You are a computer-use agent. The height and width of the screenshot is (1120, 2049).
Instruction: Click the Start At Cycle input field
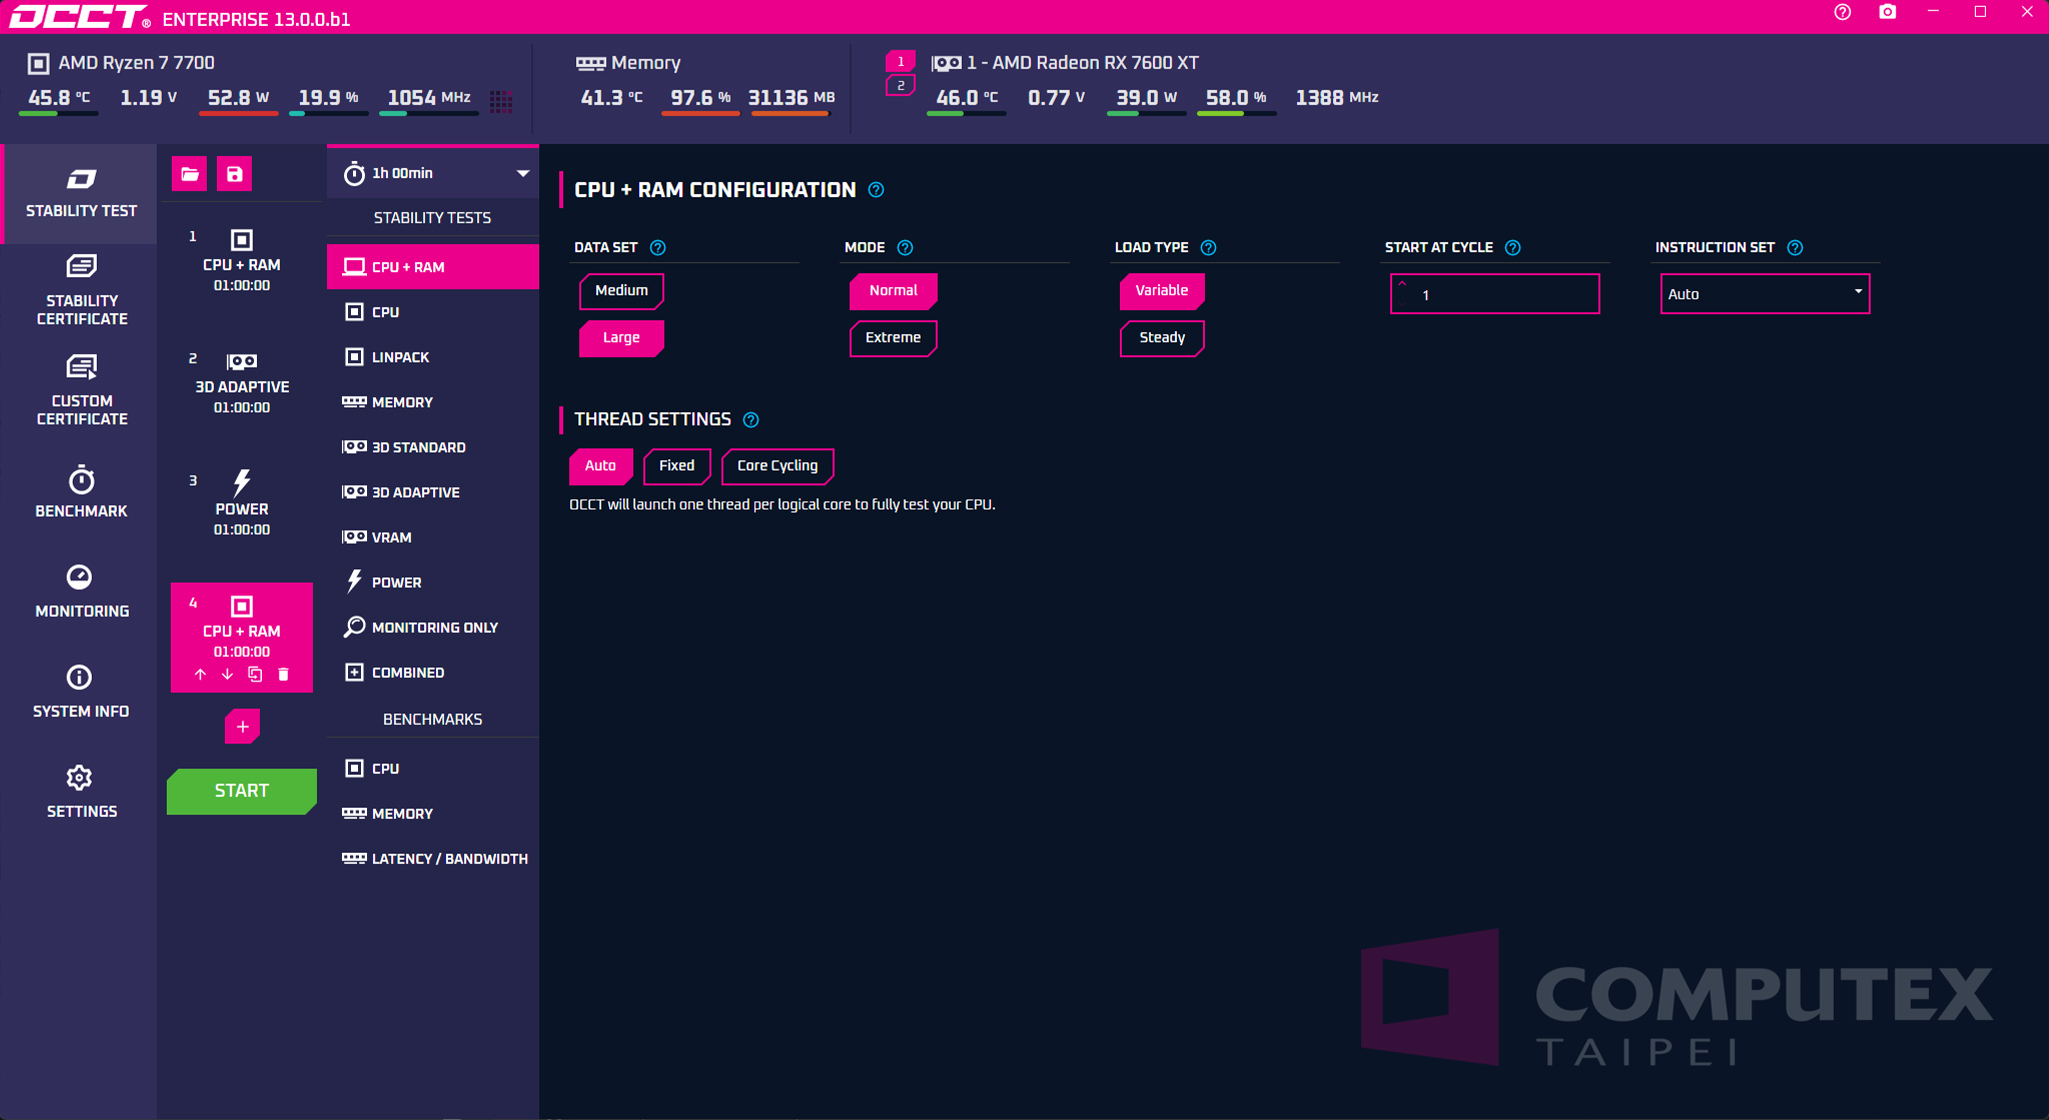coord(1495,294)
